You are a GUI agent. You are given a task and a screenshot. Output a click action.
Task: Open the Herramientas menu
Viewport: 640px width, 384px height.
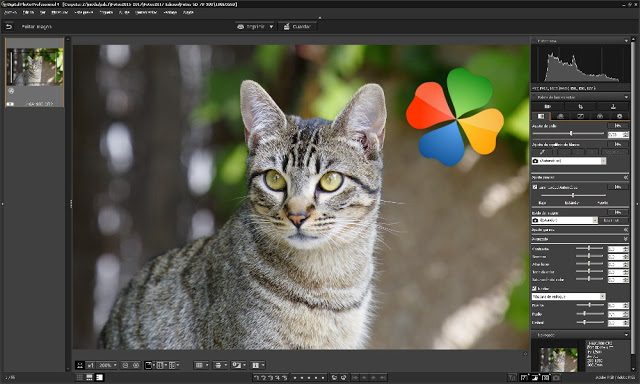pos(146,12)
